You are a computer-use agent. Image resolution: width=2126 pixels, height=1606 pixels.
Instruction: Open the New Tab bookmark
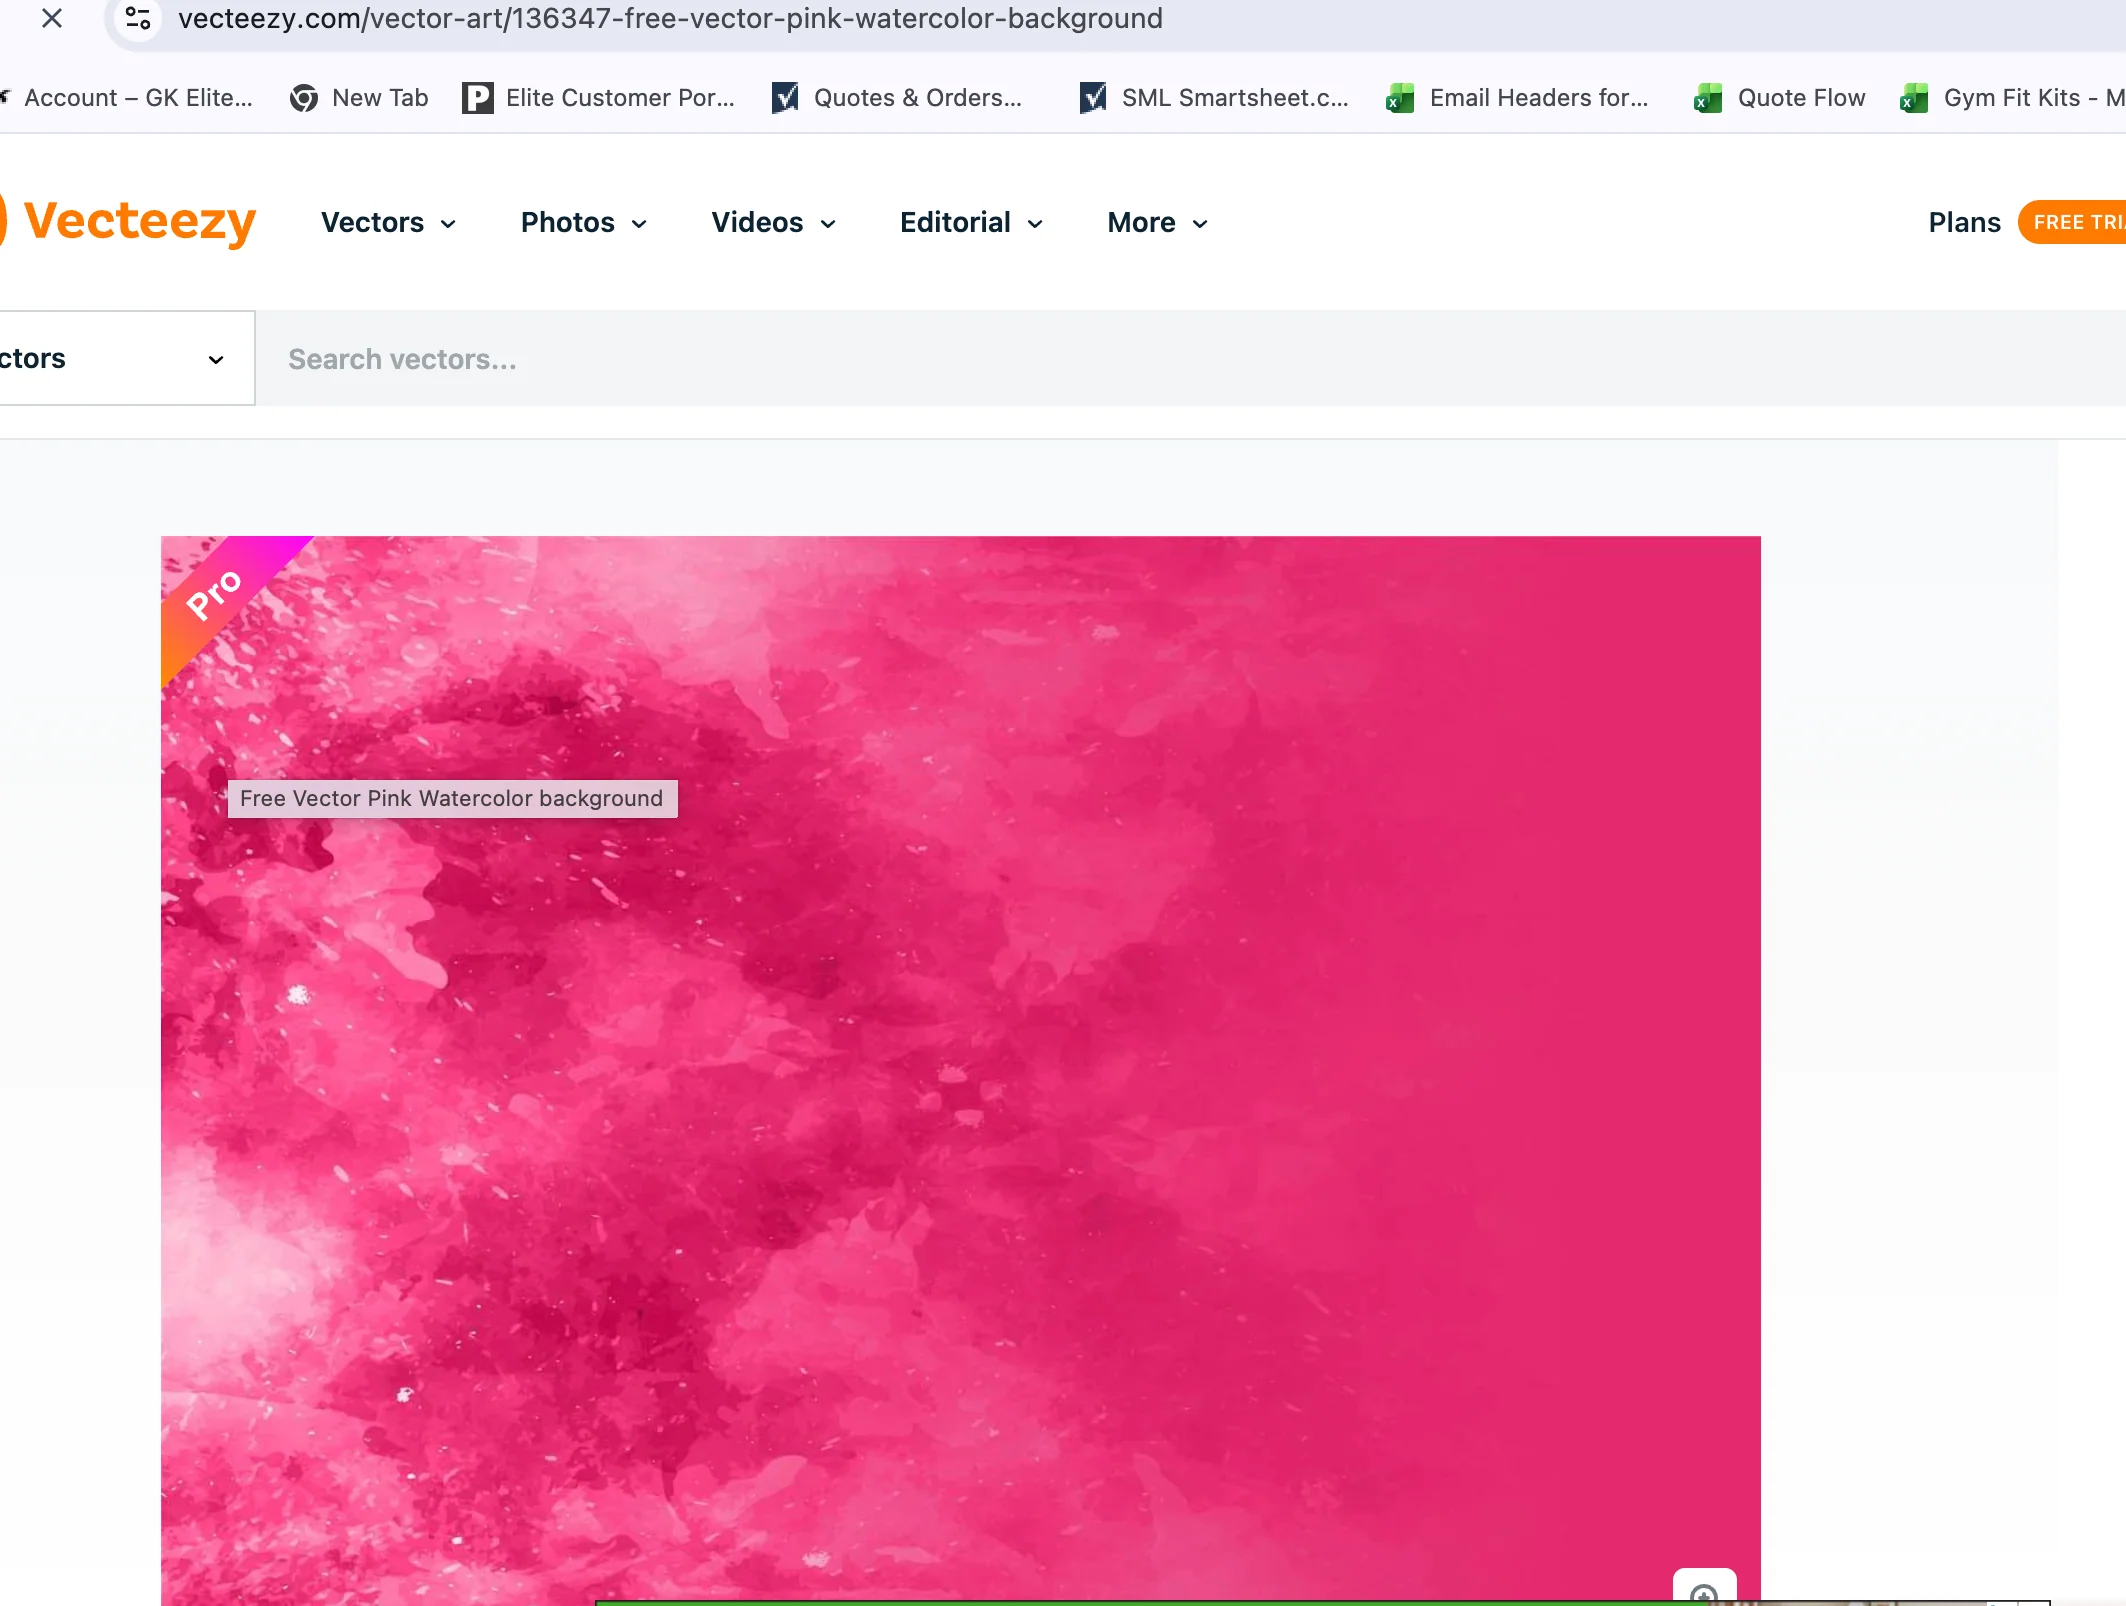pos(359,98)
